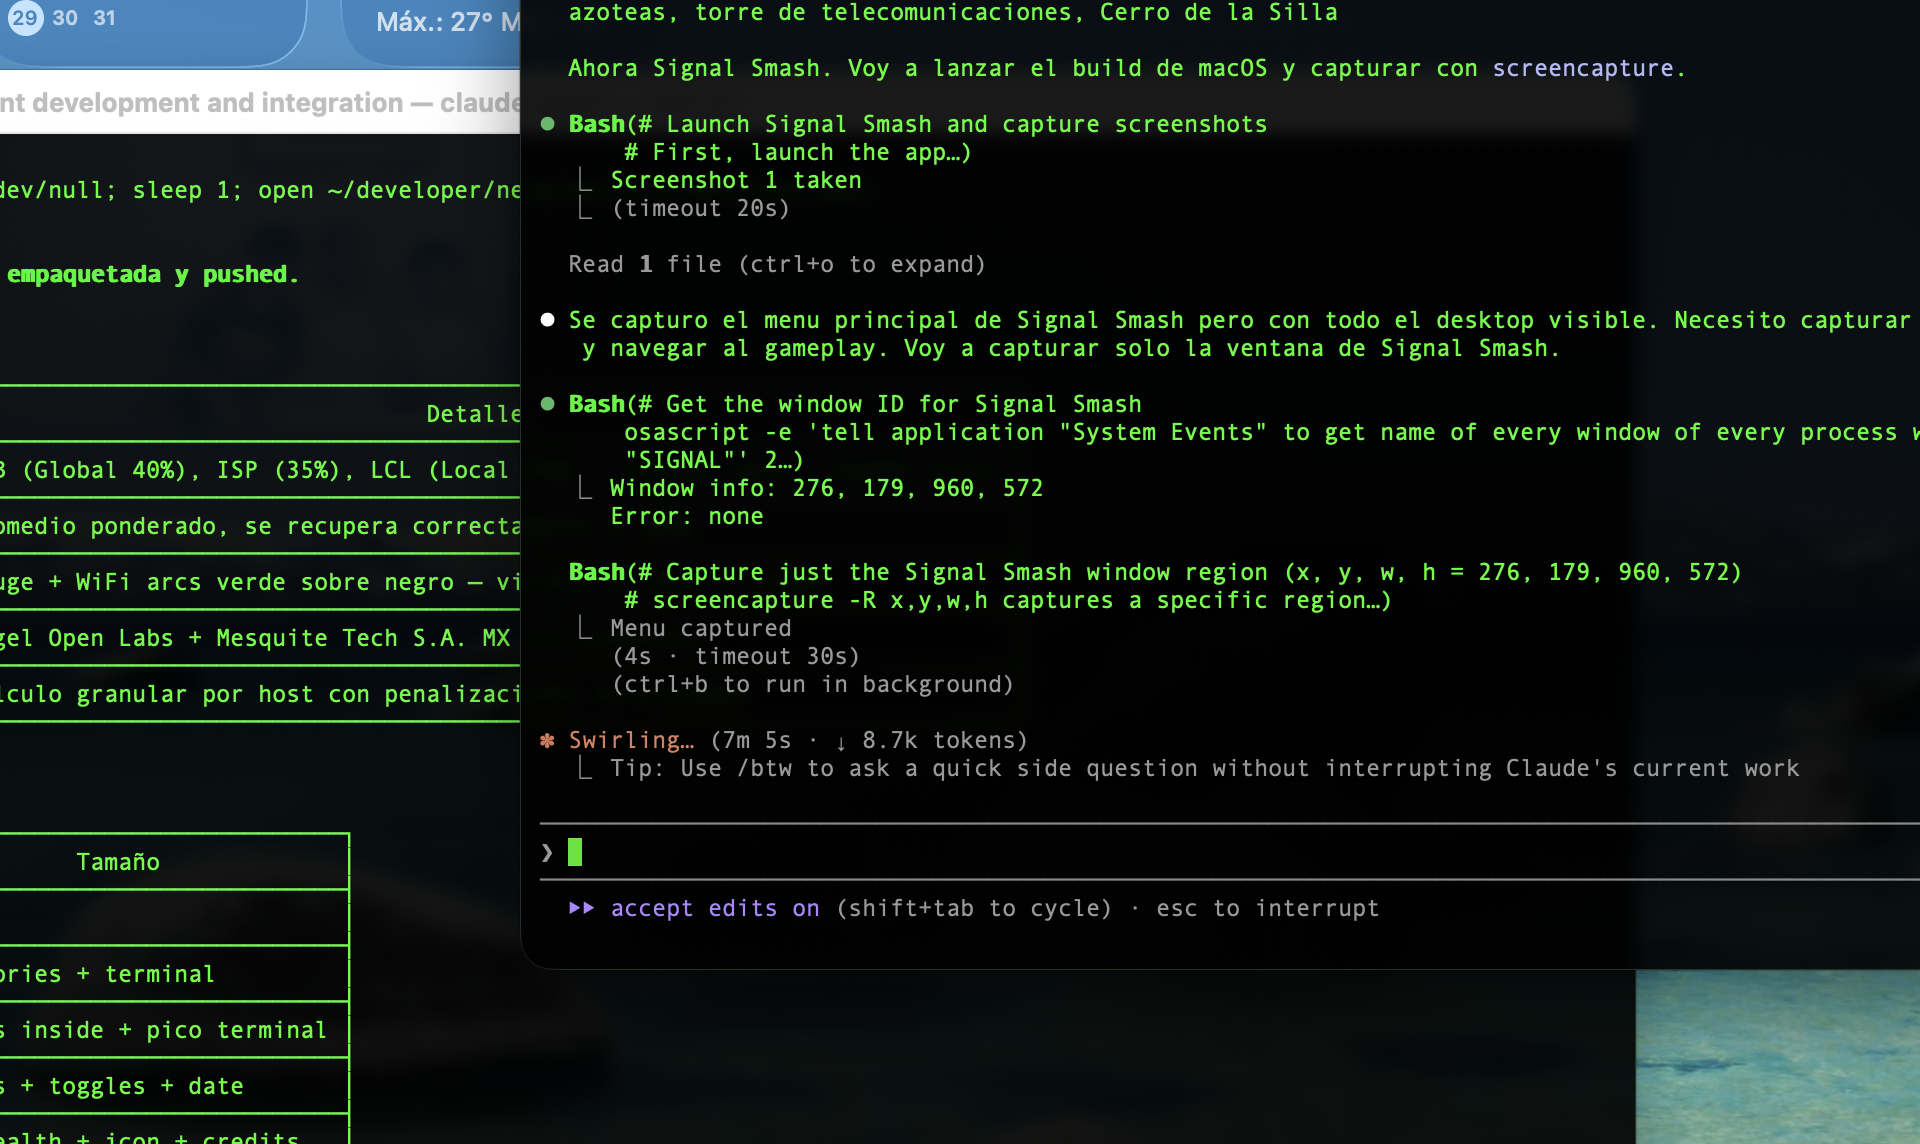Click '(timeout 20s)' output line
This screenshot has height=1144, width=1920.
tap(700, 208)
